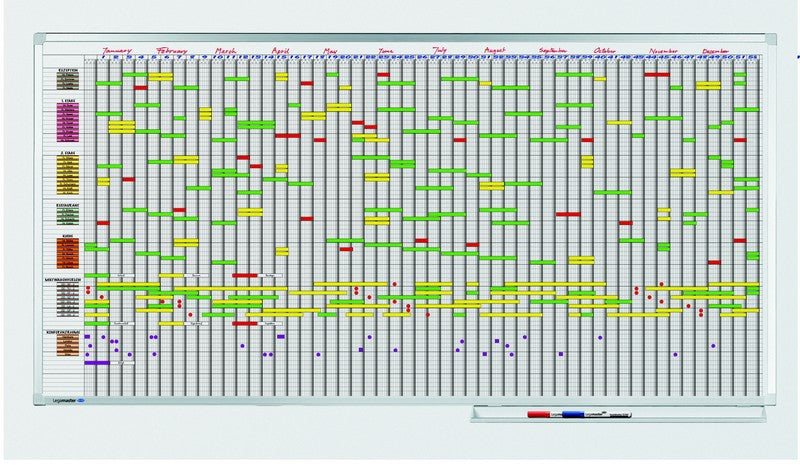This screenshot has height=465, width=800.
Task: Click the March month heading
Action: [227, 49]
